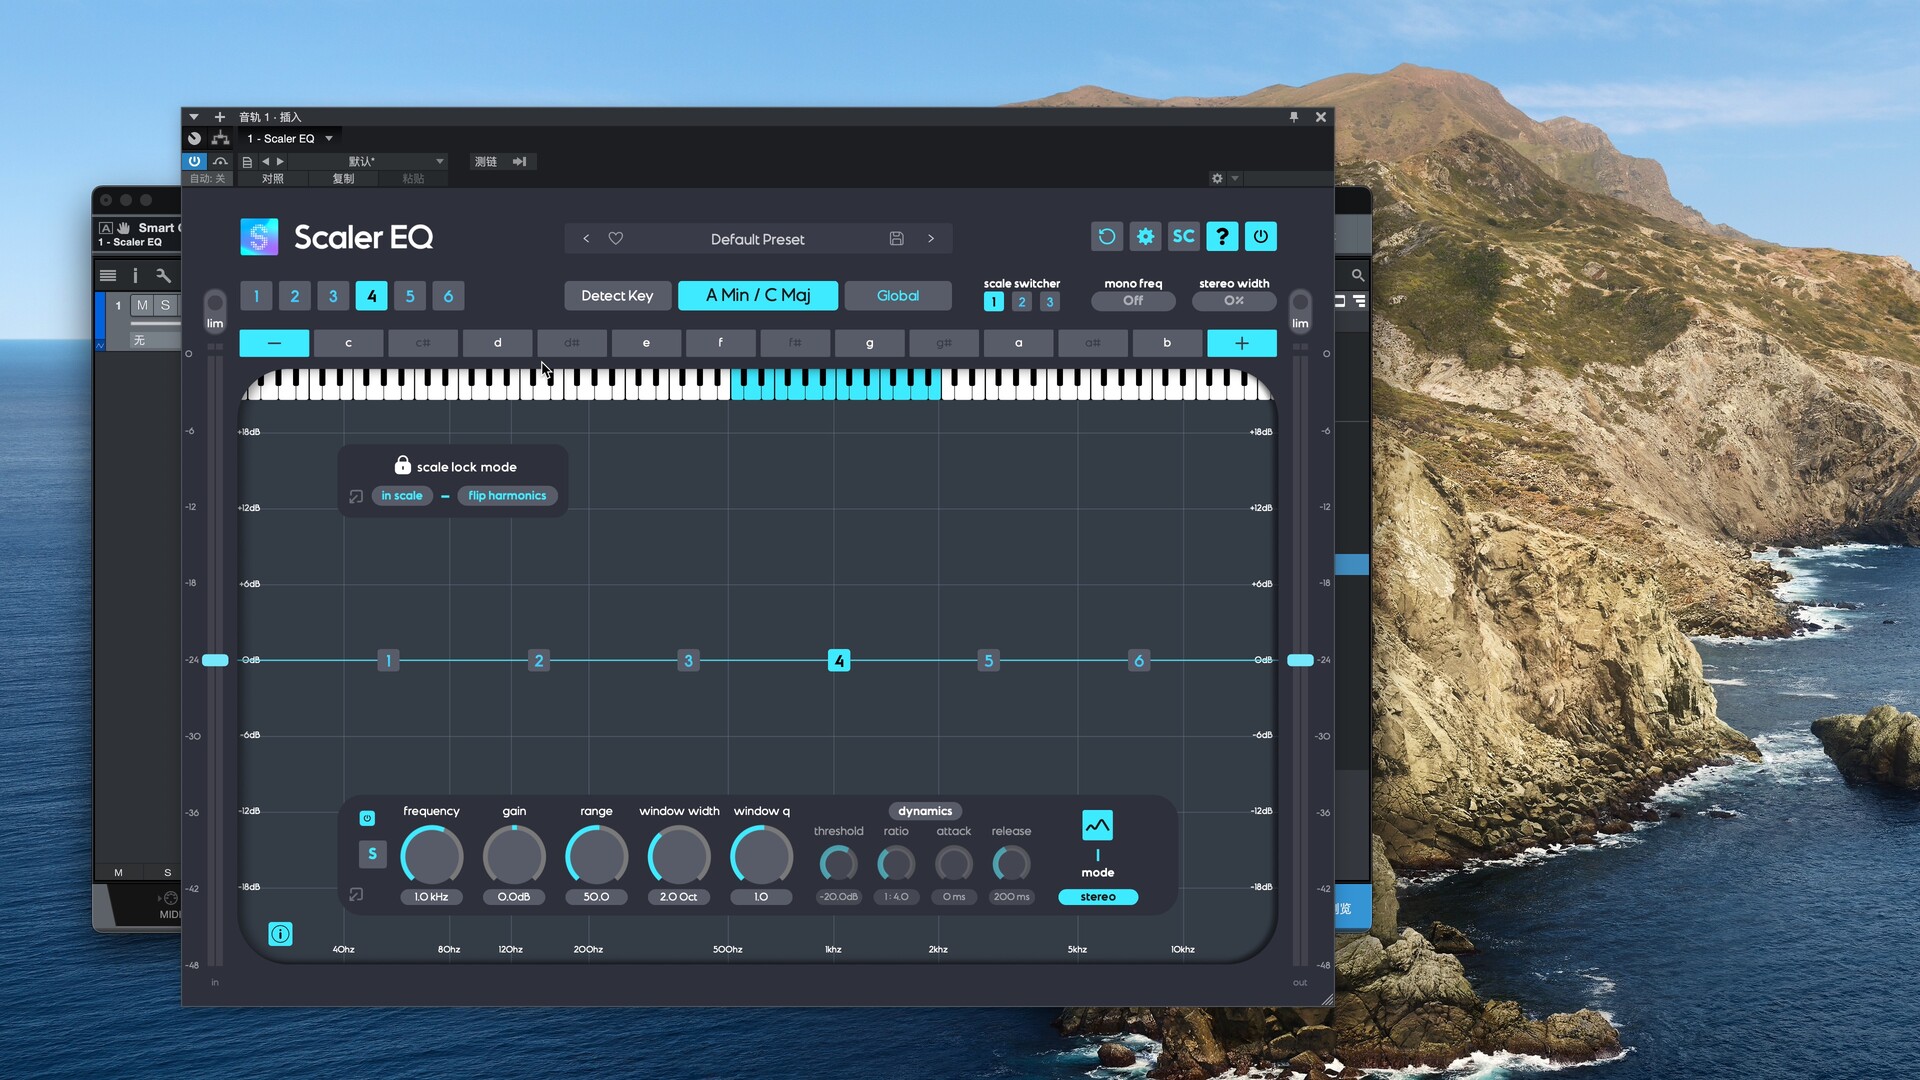Click the frequency knob
1920x1080 pixels.
point(432,857)
